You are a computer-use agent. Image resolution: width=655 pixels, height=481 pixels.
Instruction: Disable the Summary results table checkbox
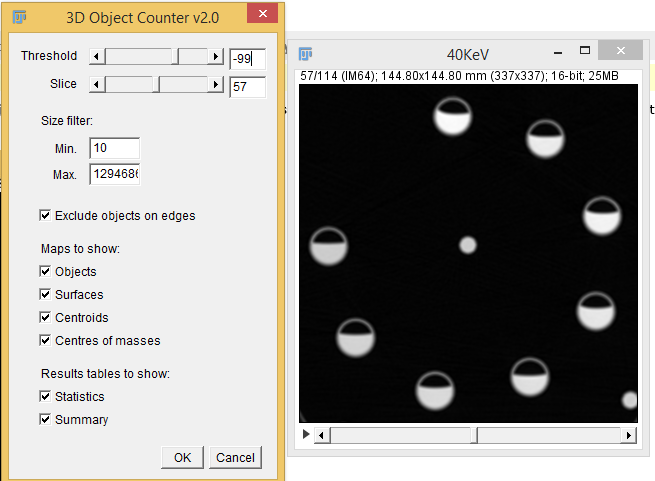45,420
